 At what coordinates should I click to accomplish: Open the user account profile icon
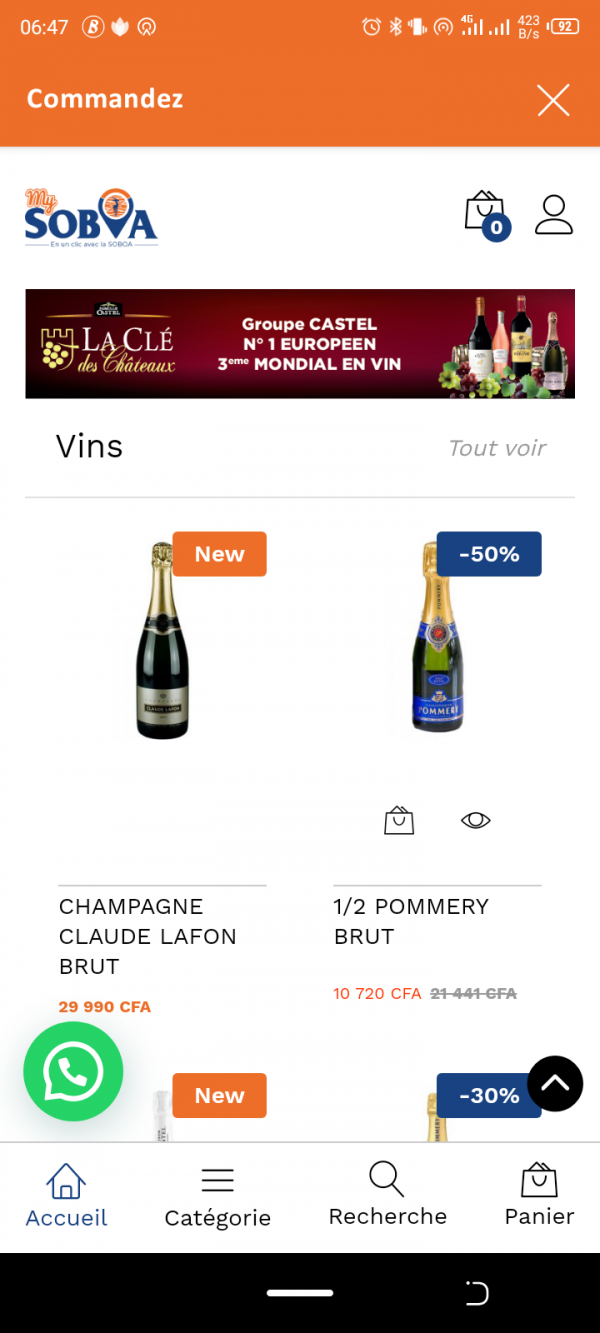(x=553, y=214)
